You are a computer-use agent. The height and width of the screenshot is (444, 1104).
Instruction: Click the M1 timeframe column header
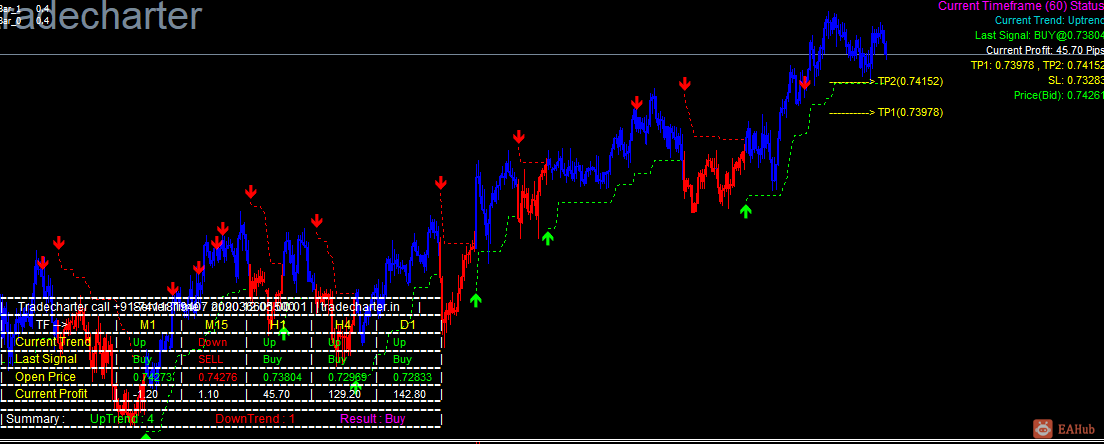pyautogui.click(x=148, y=325)
